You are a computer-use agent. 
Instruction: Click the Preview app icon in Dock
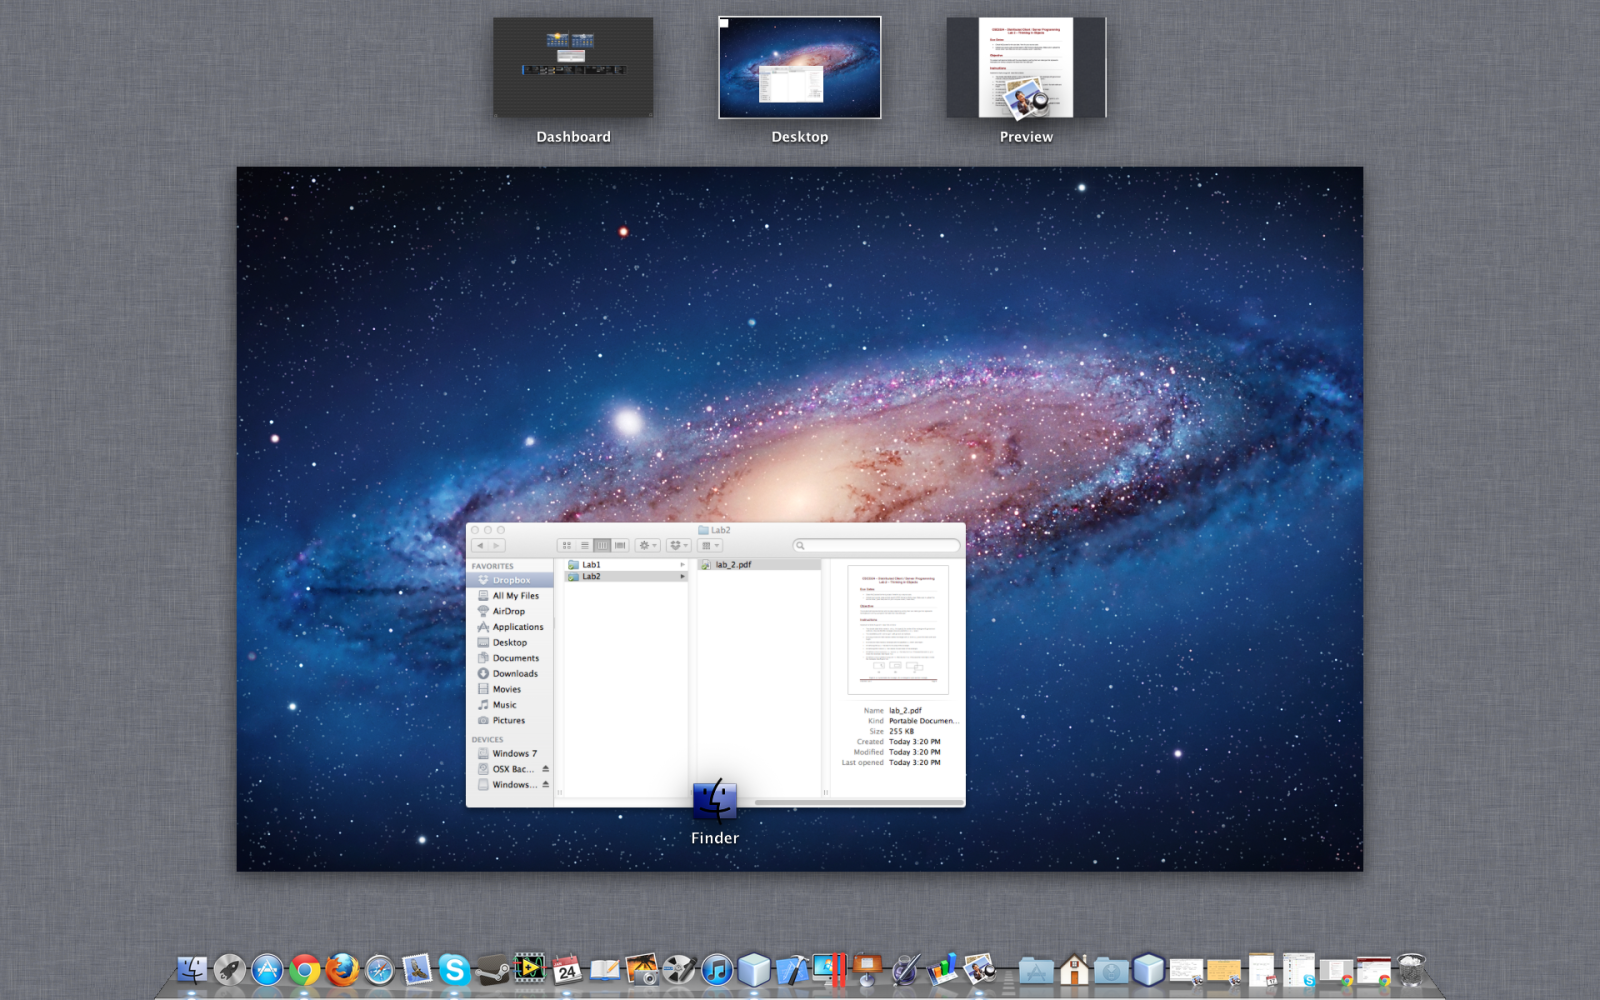[979, 969]
